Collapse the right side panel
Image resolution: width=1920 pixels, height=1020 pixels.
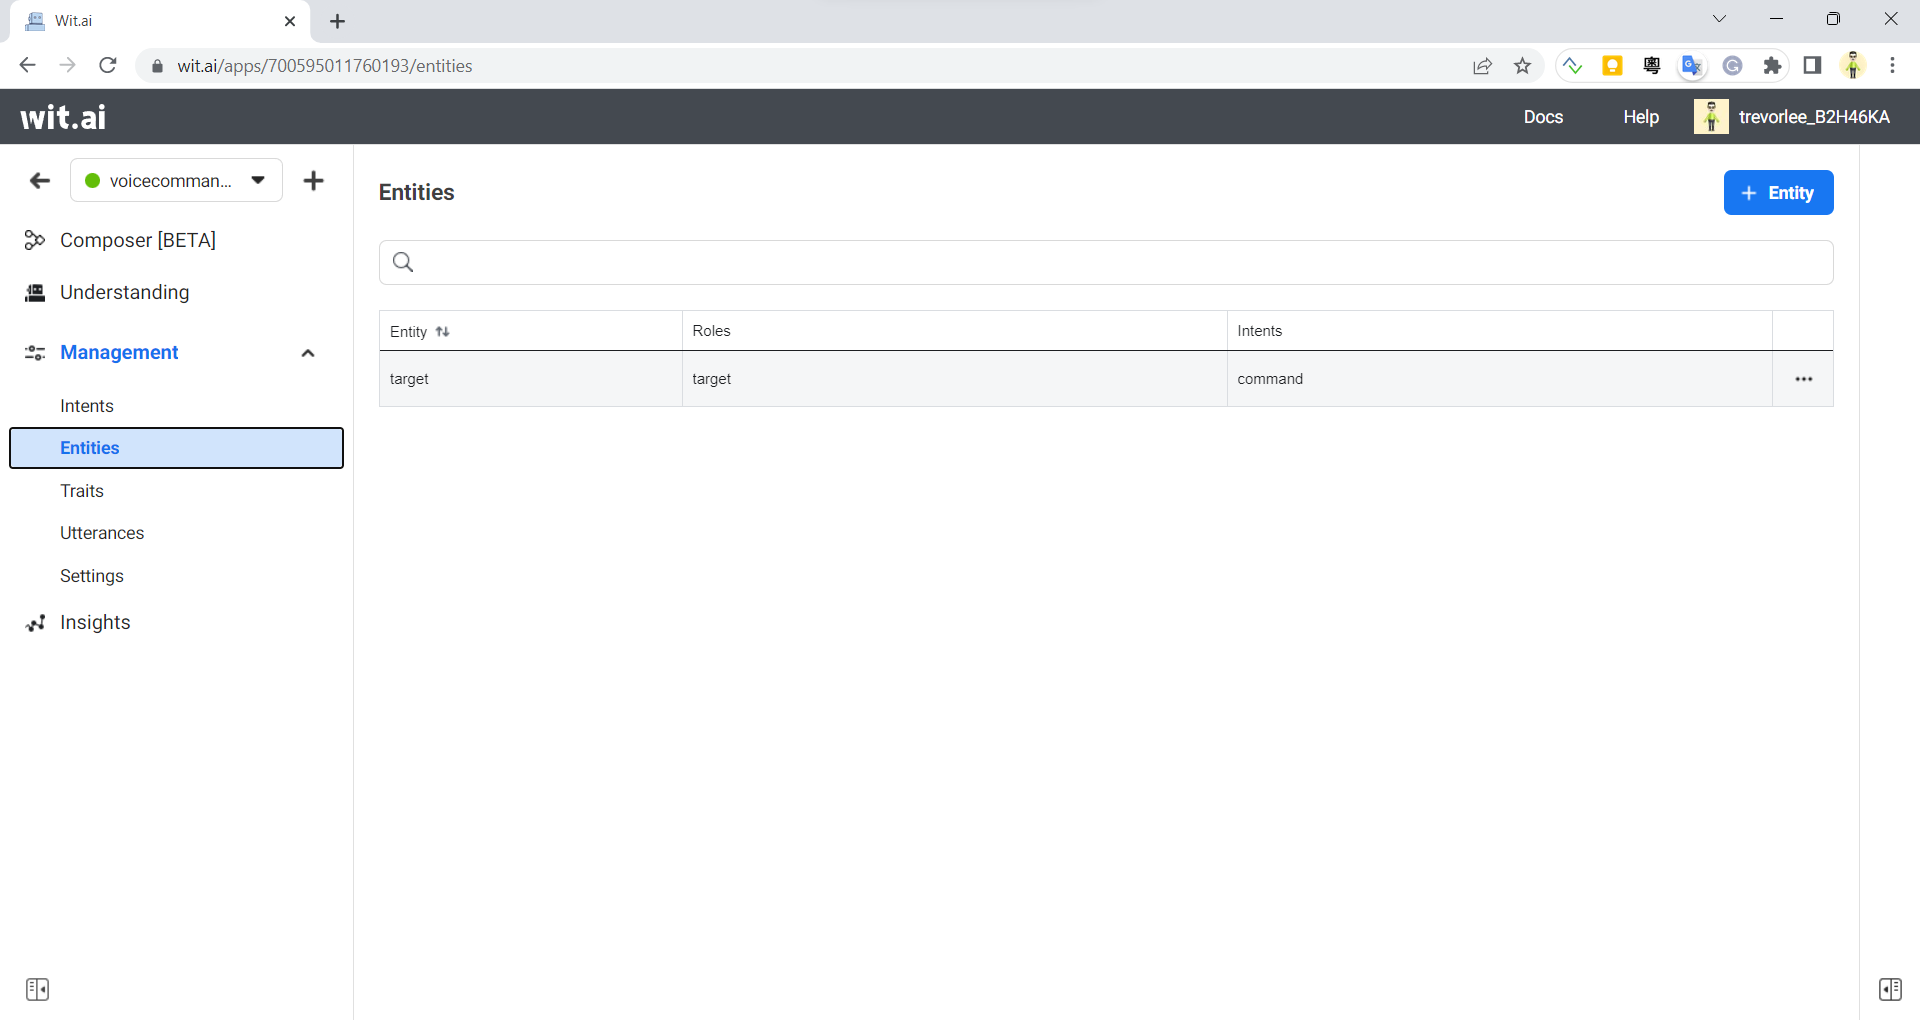(1891, 989)
